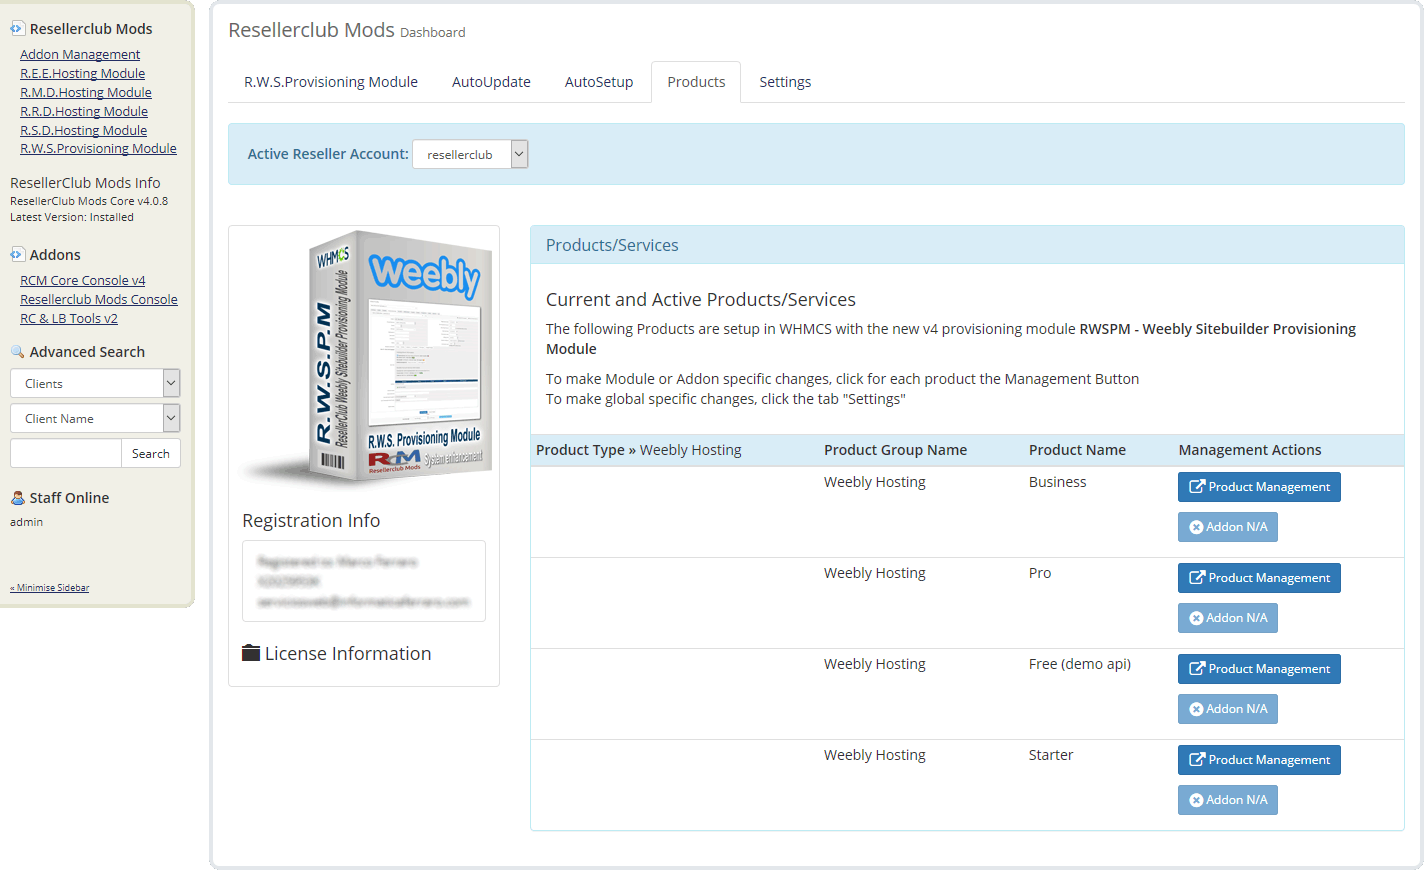Viewport: 1424px width, 870px height.
Task: Click the Product Group Name column header
Action: [895, 450]
